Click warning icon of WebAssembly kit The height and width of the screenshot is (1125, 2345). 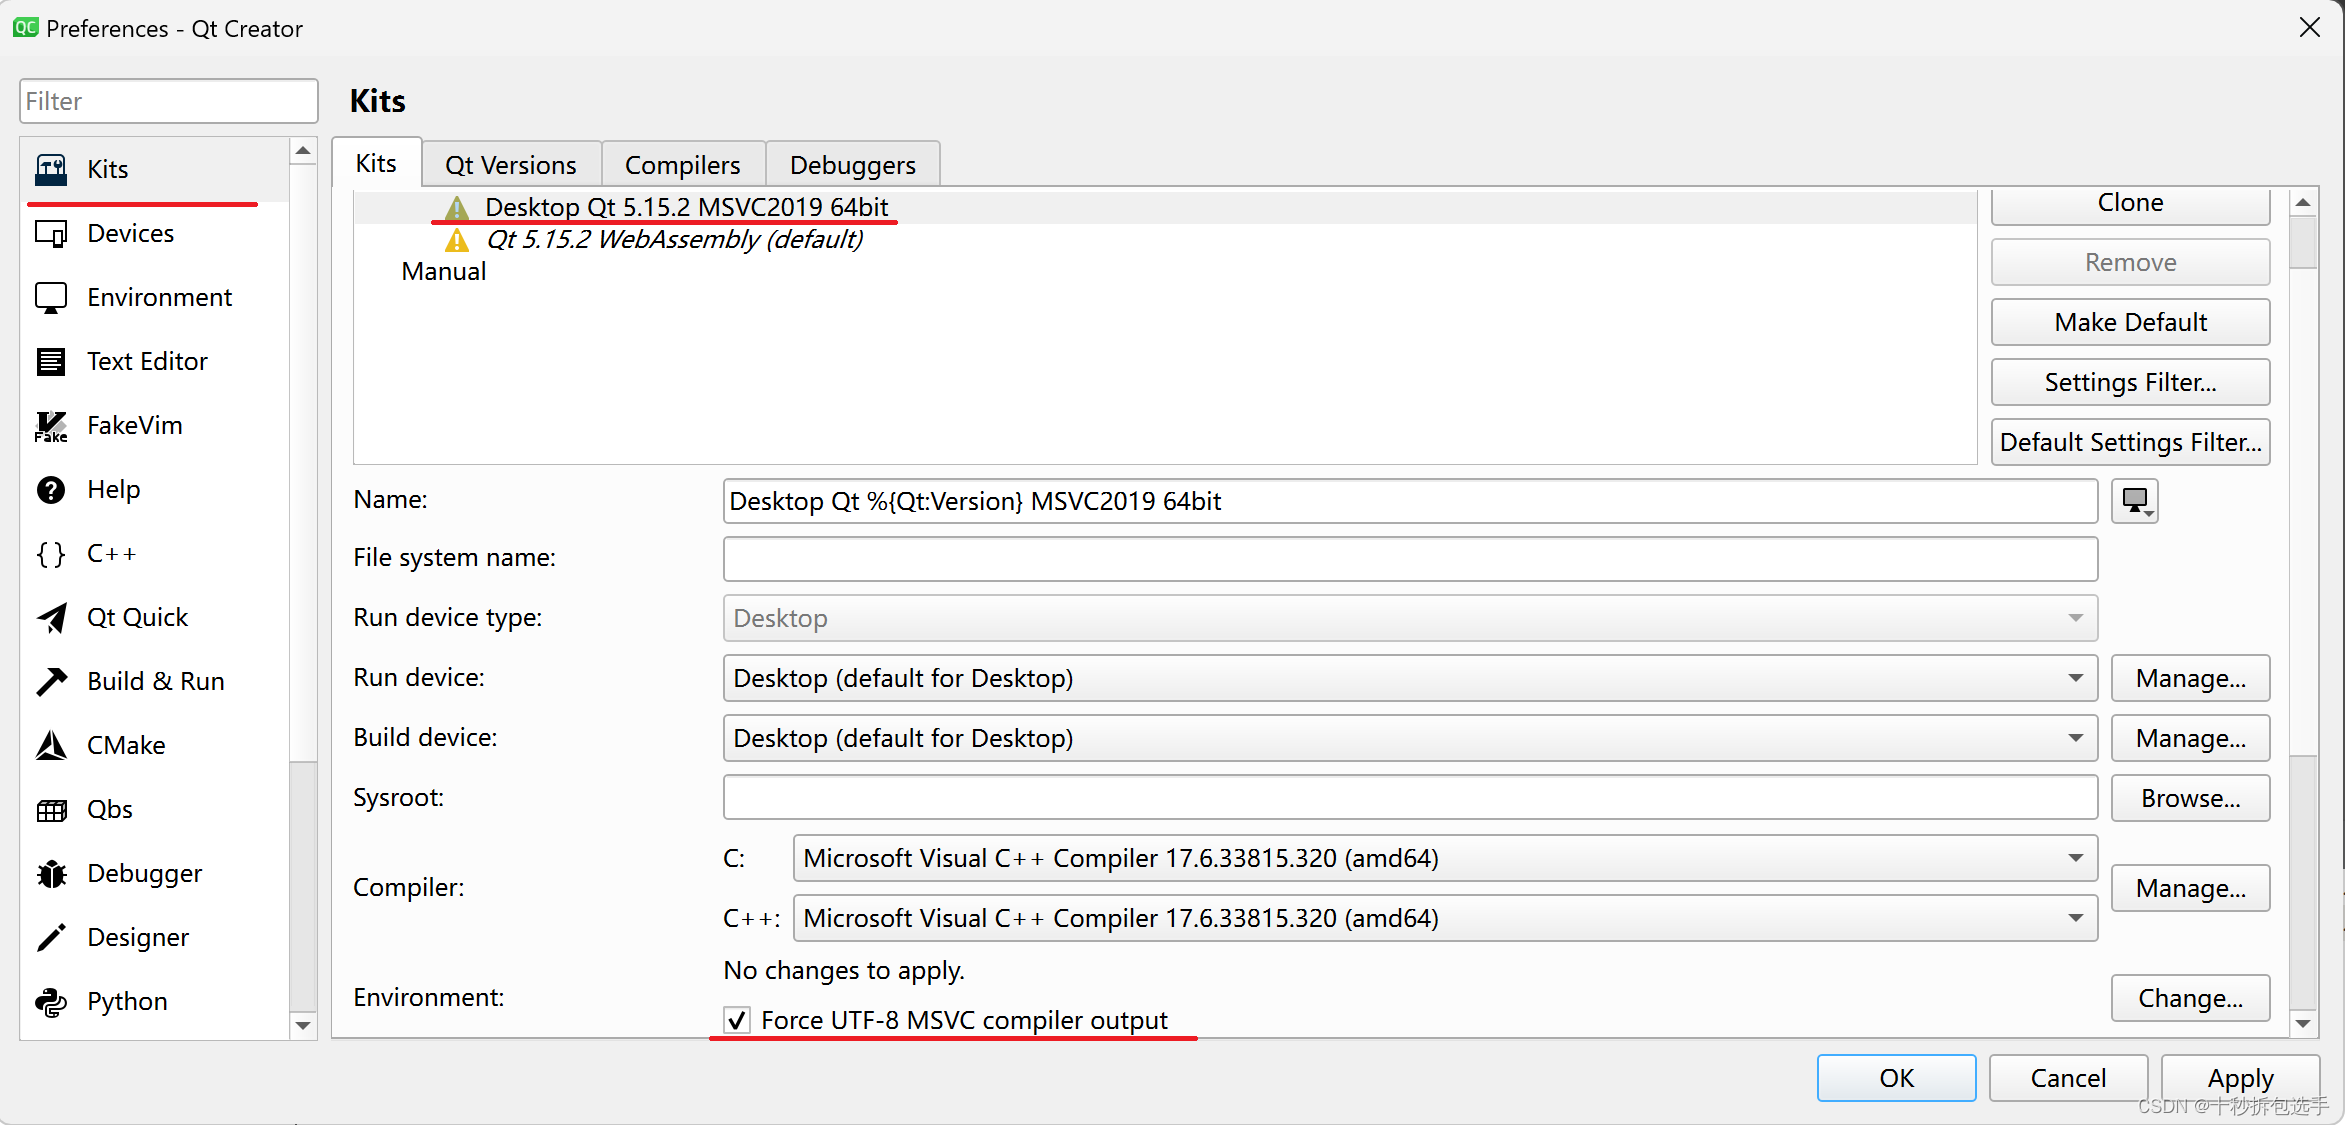coord(457,240)
